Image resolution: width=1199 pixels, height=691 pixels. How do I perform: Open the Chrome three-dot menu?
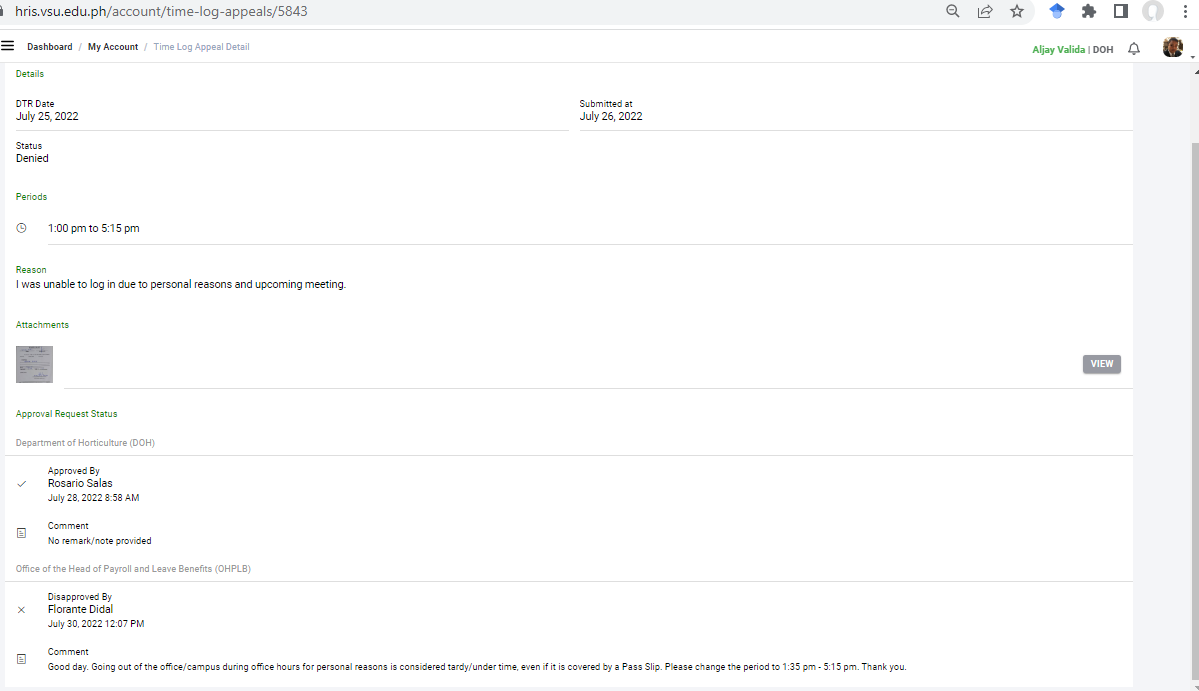click(1185, 11)
